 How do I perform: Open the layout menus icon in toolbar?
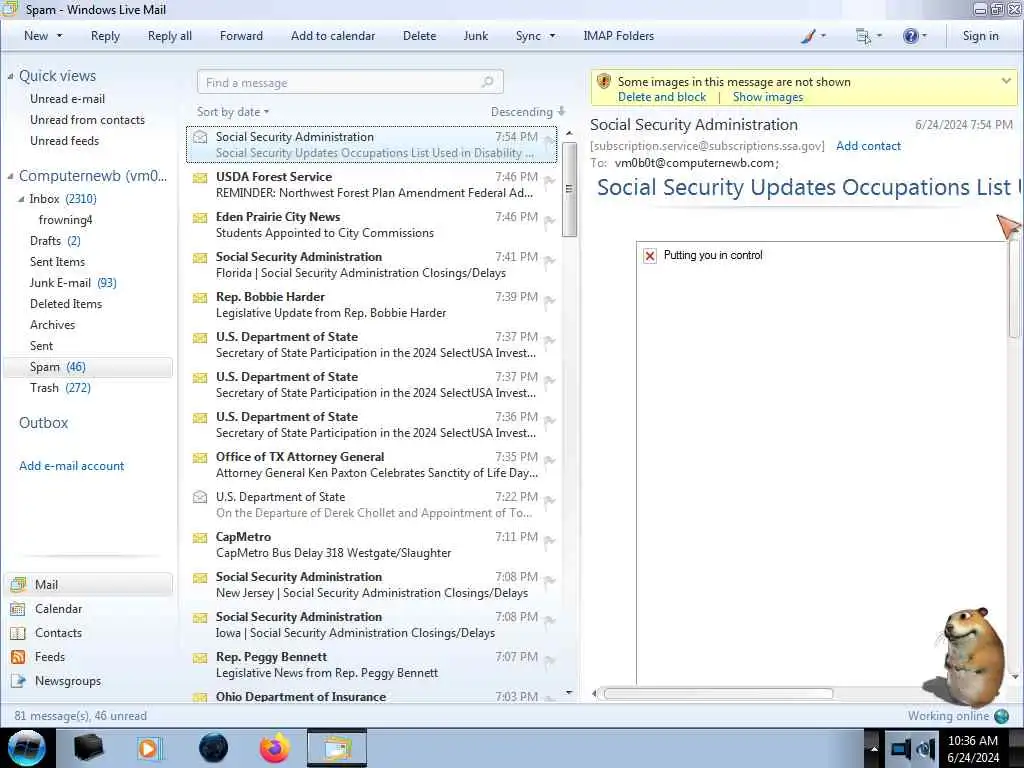pos(863,36)
